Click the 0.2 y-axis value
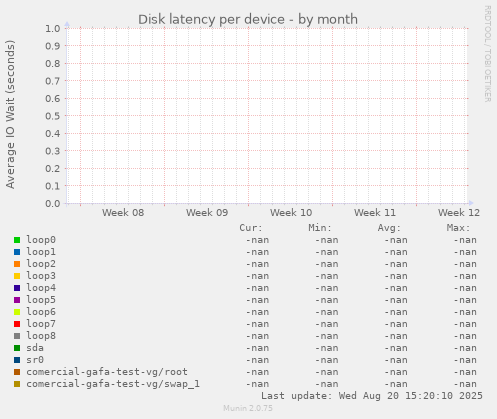 click(x=53, y=168)
